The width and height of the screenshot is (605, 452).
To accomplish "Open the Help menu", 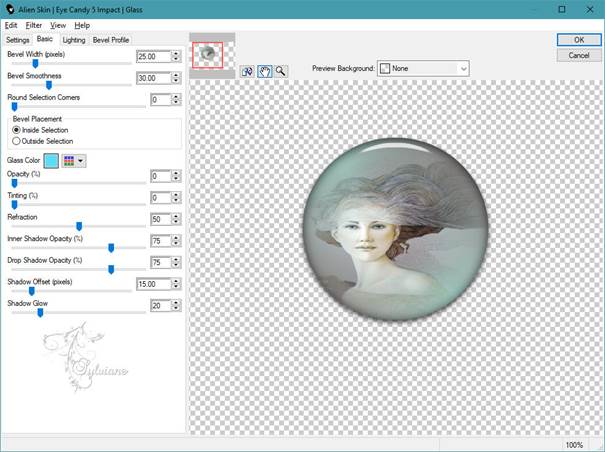I will coord(82,25).
